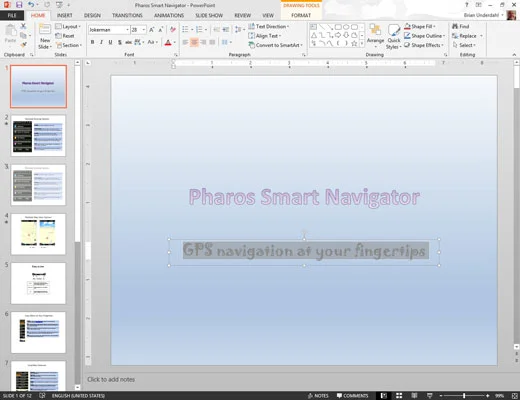The width and height of the screenshot is (520, 400).
Task: Click the Reset slide button
Action: (65, 36)
